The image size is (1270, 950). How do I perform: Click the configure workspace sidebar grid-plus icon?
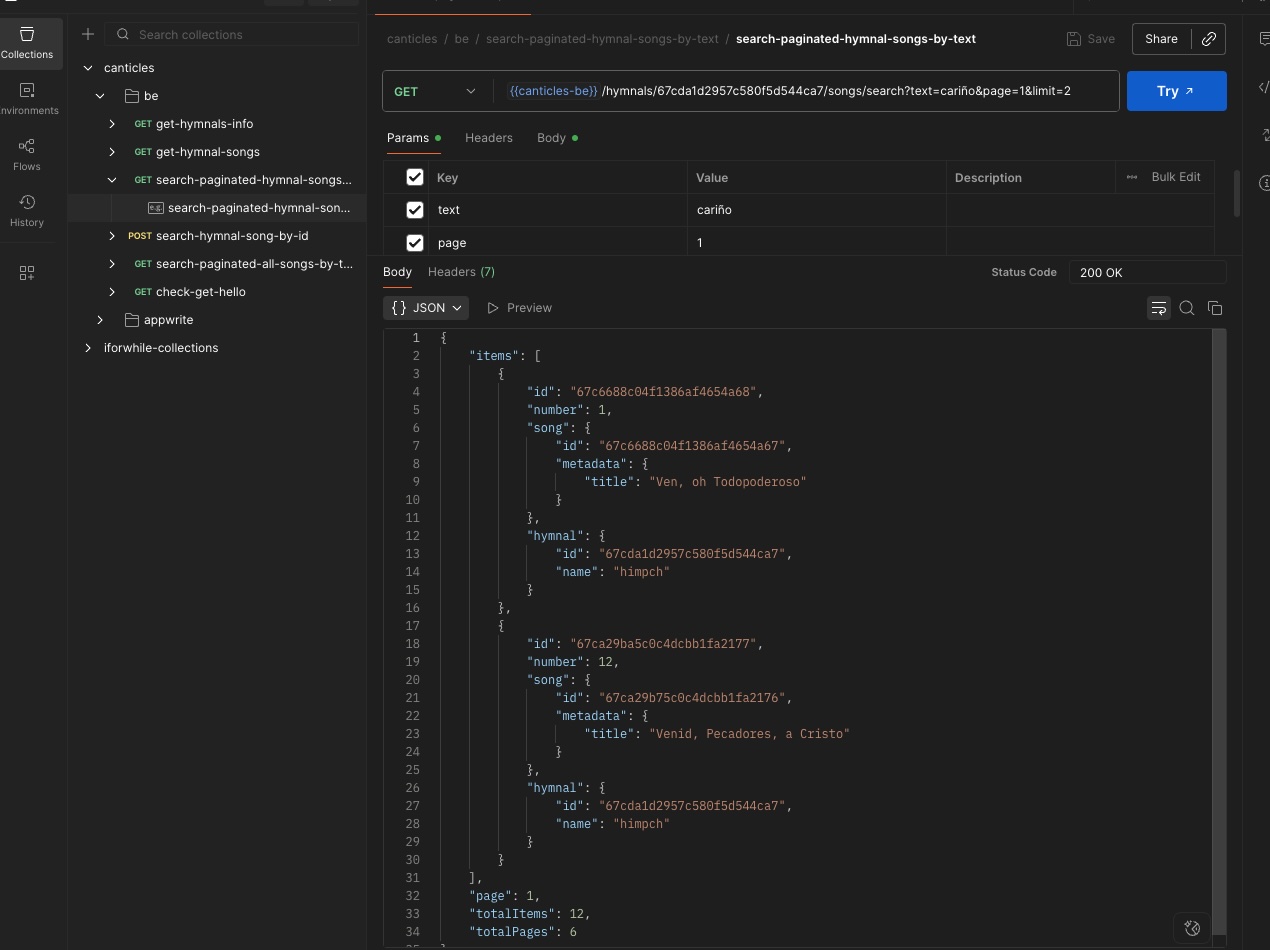(27, 273)
